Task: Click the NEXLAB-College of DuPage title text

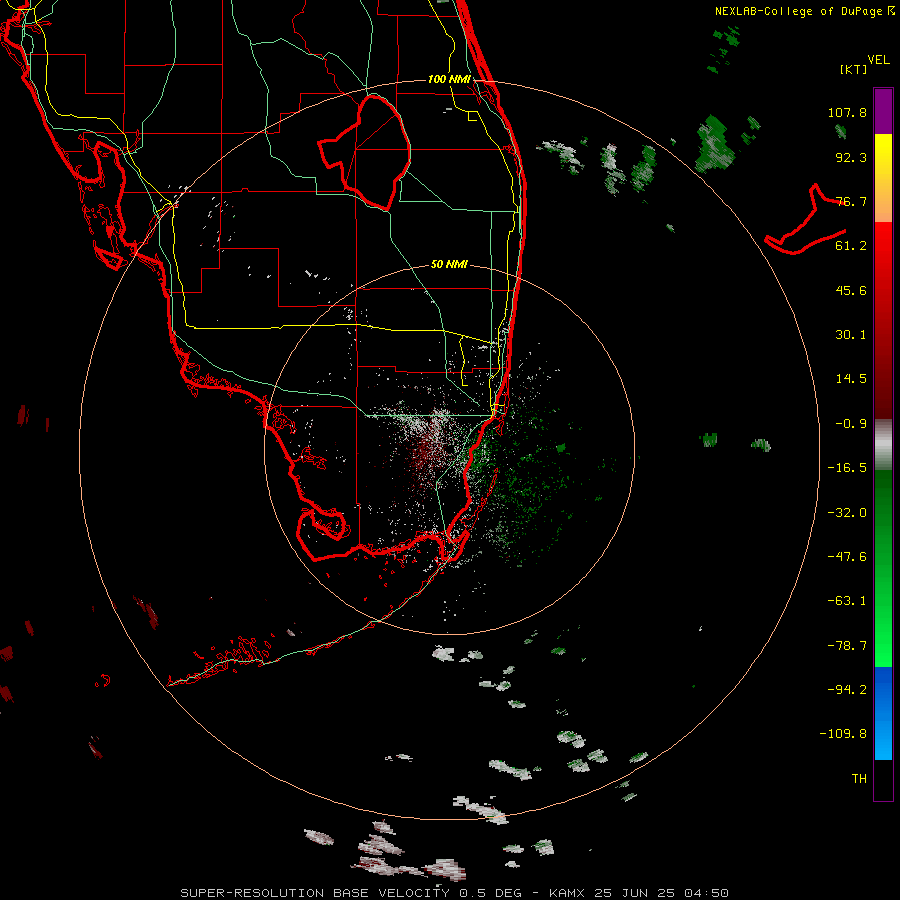Action: coord(804,11)
